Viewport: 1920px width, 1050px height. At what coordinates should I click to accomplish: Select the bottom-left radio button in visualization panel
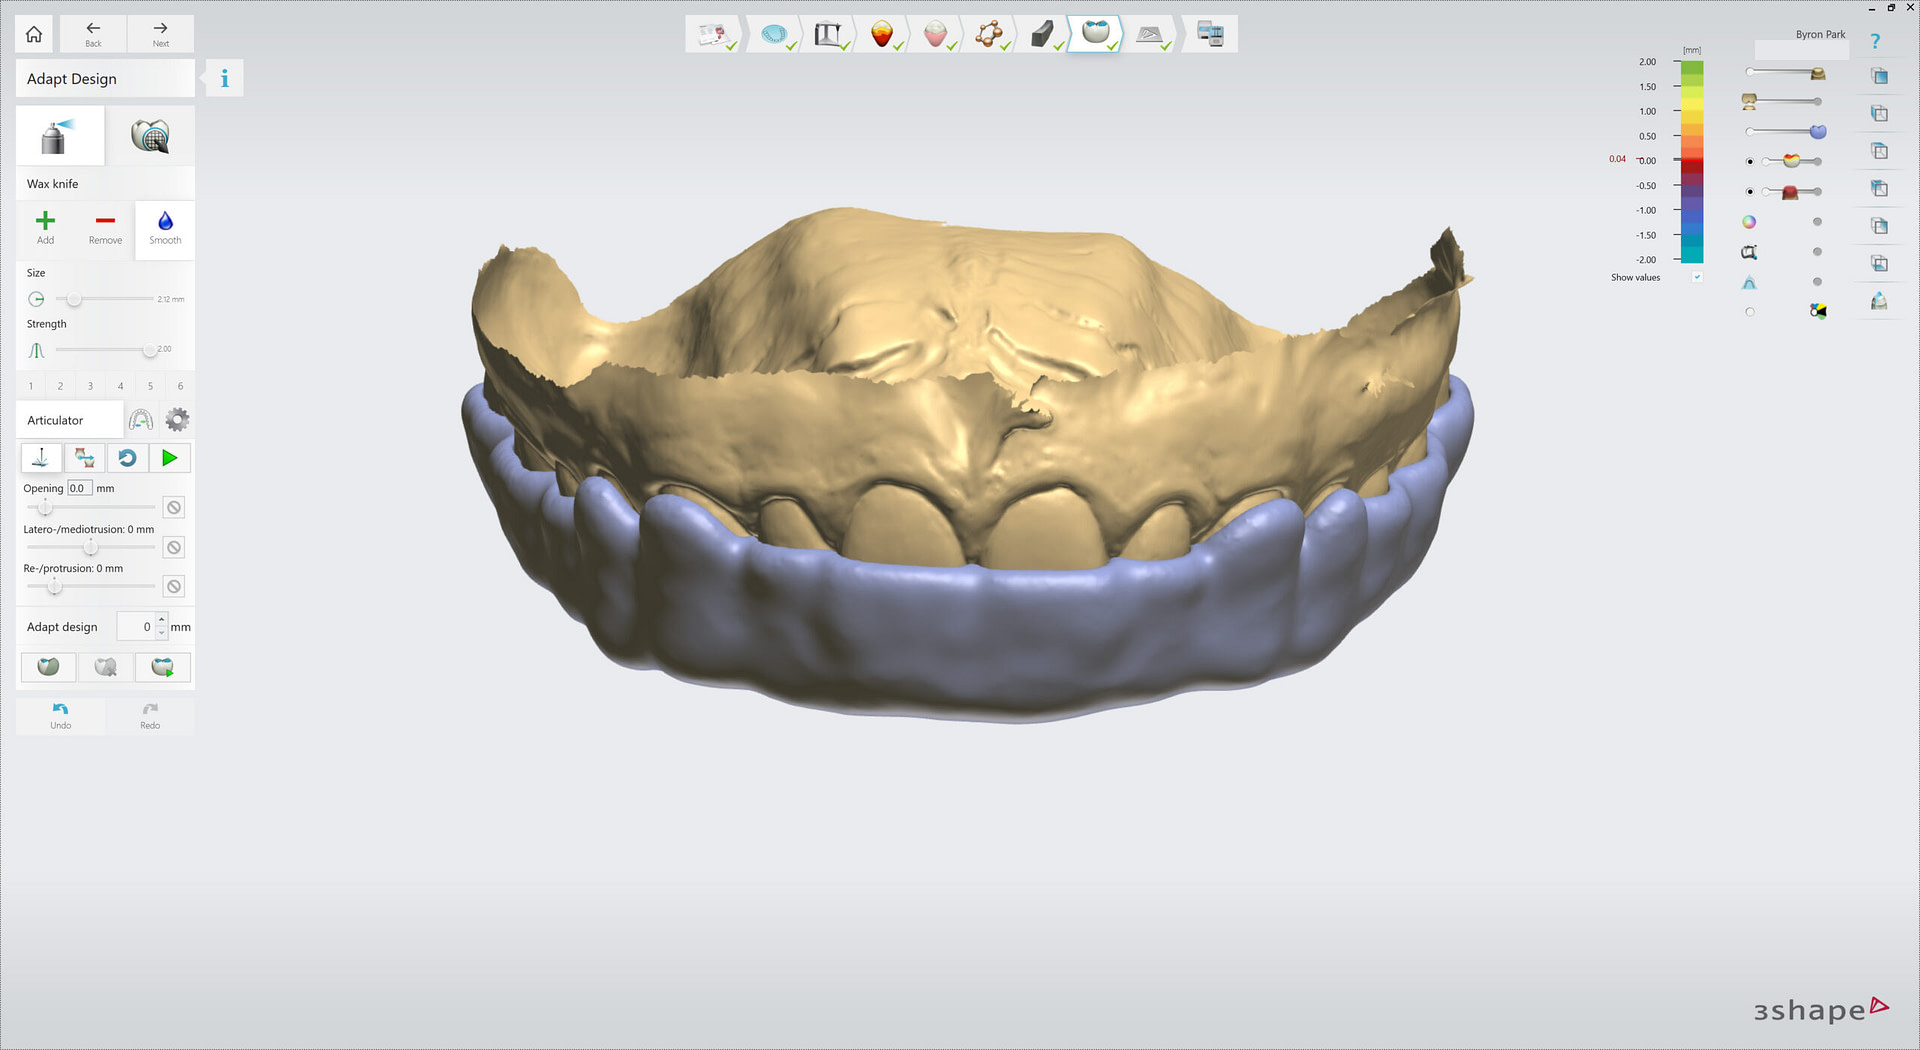point(1750,311)
